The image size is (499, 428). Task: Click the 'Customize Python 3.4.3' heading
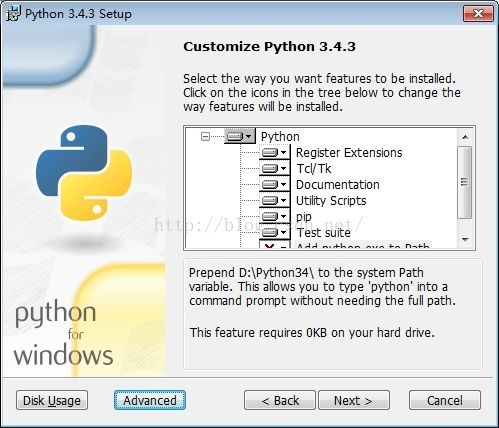(x=269, y=46)
